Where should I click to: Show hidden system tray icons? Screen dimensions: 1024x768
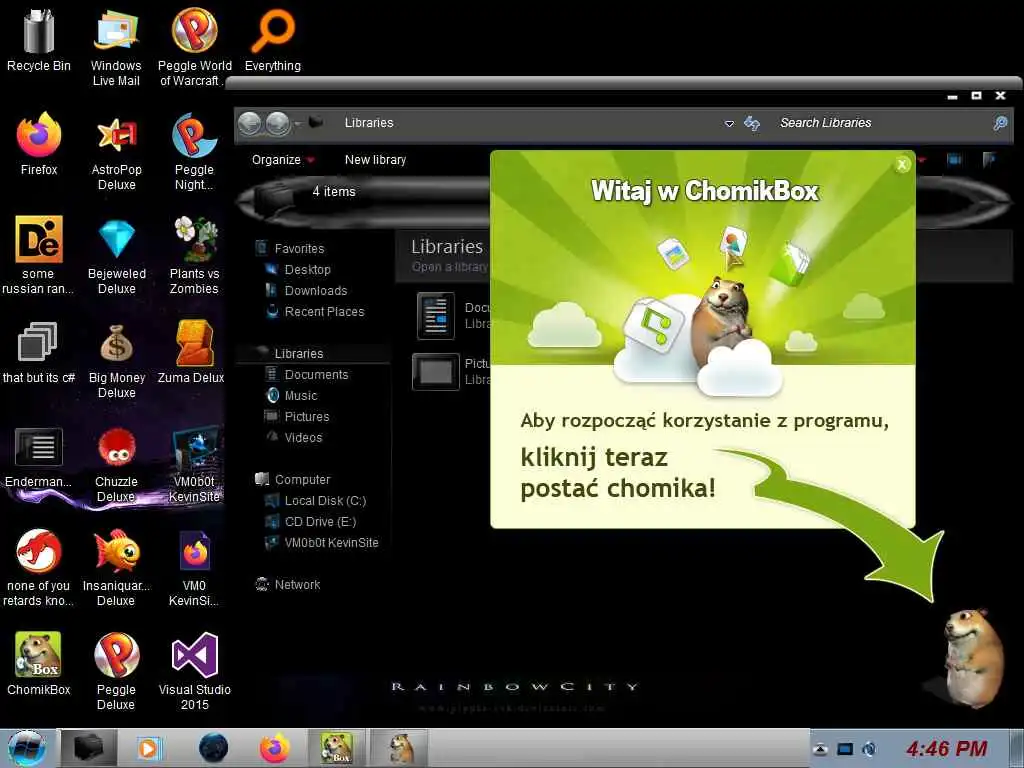[821, 749]
